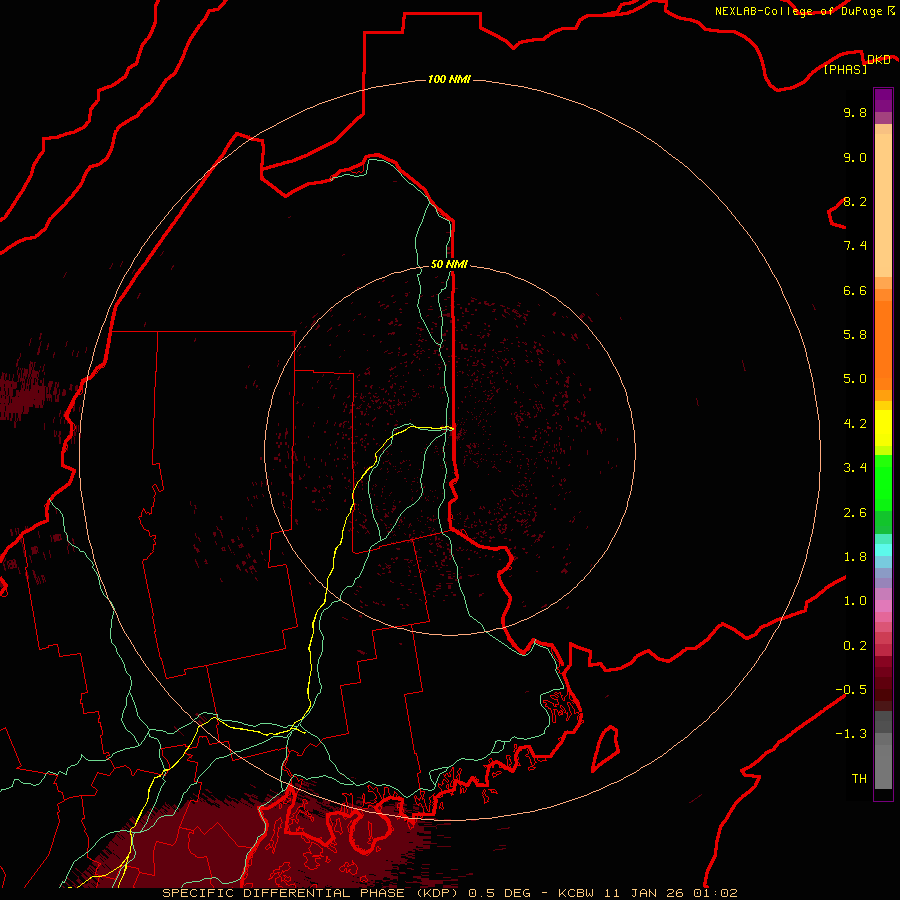The image size is (900, 900).
Task: Click the 9.8 scale value
Action: 855,112
